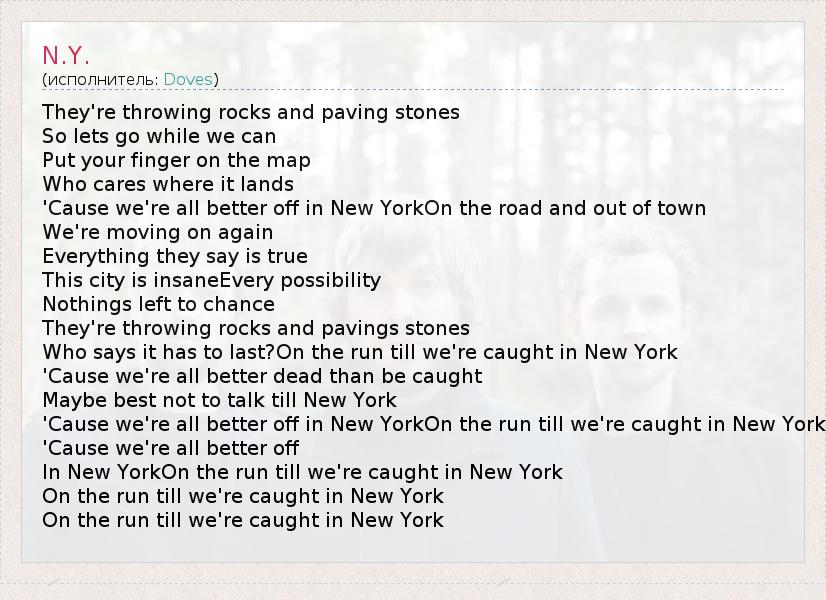Click the lyric 'We're moving on again'
The width and height of the screenshot is (826, 600).
tap(158, 232)
